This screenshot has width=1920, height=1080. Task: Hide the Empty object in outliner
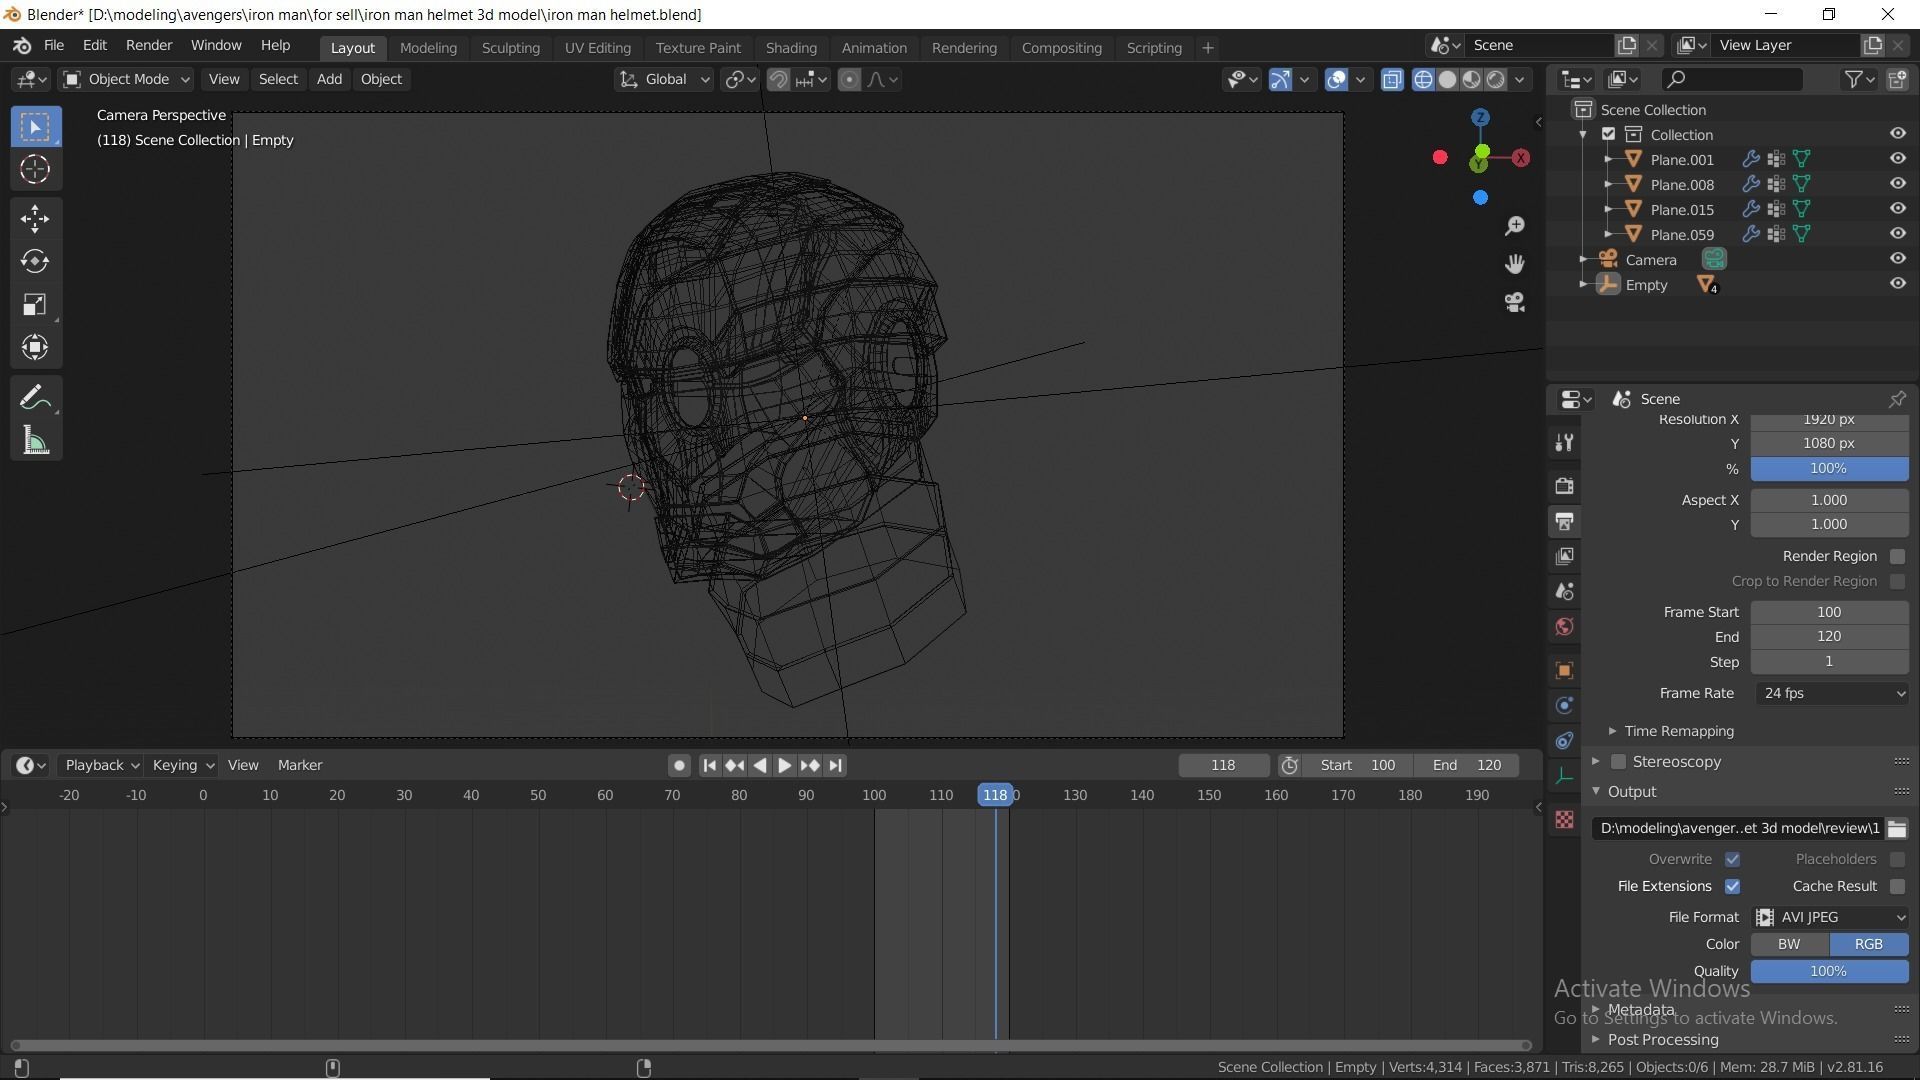pyautogui.click(x=1897, y=284)
